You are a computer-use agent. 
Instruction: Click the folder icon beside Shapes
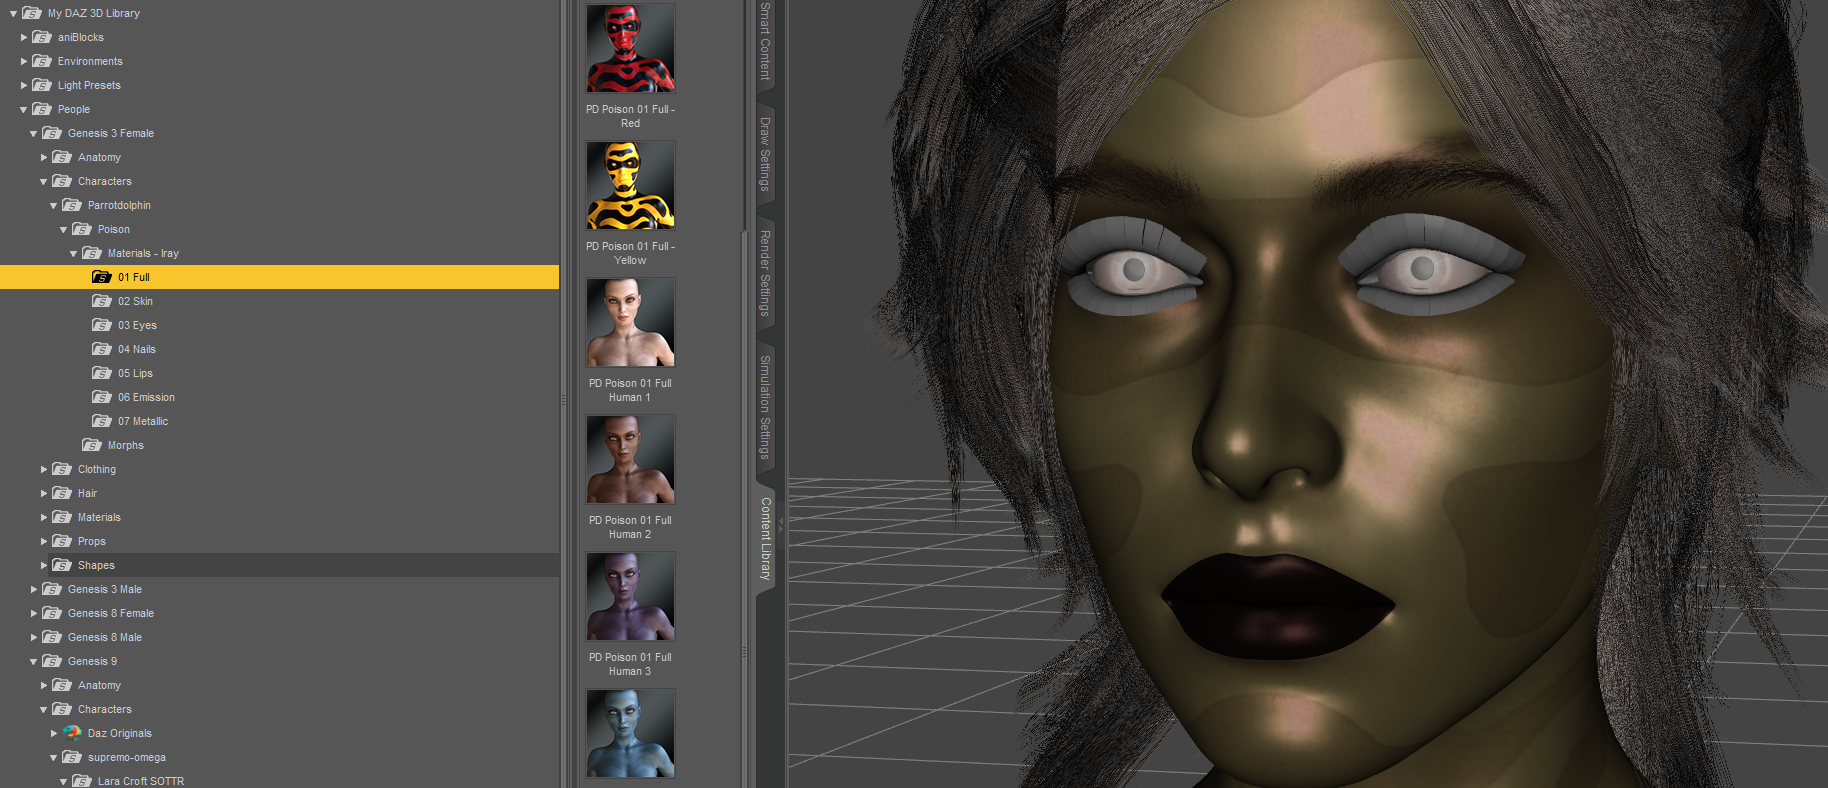(x=62, y=565)
